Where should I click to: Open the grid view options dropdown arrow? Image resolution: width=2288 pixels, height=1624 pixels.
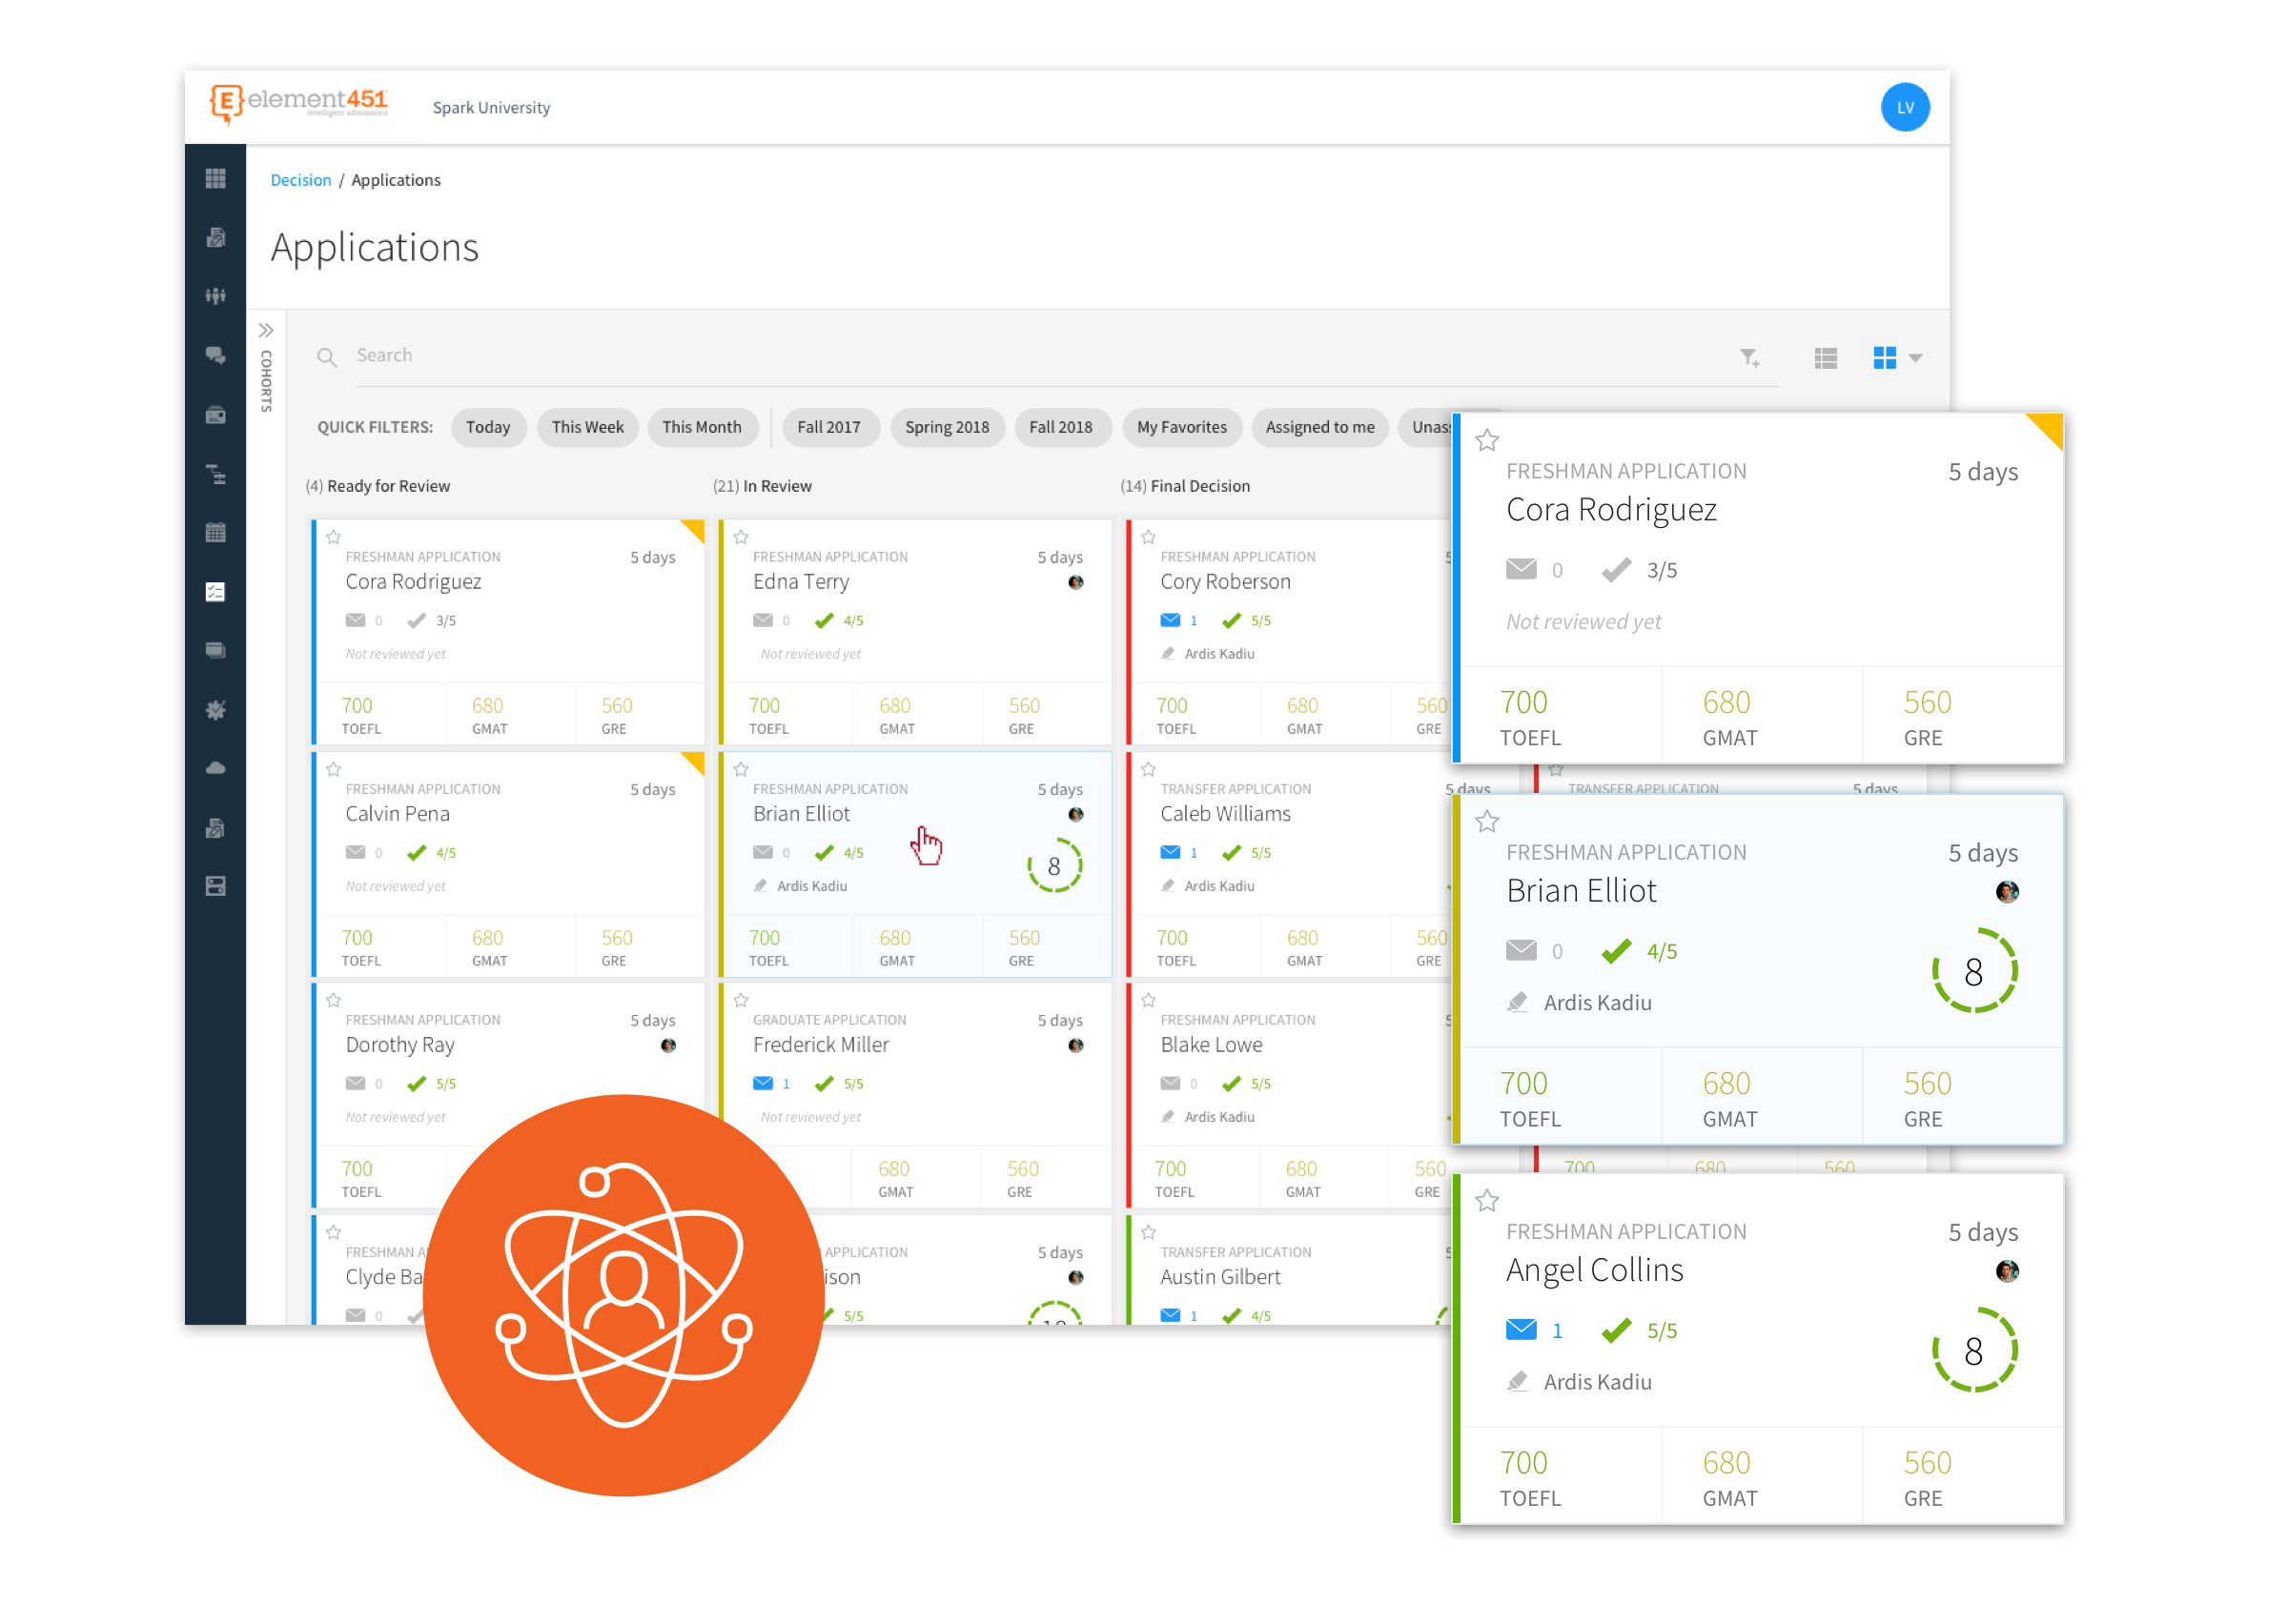click(x=1916, y=357)
